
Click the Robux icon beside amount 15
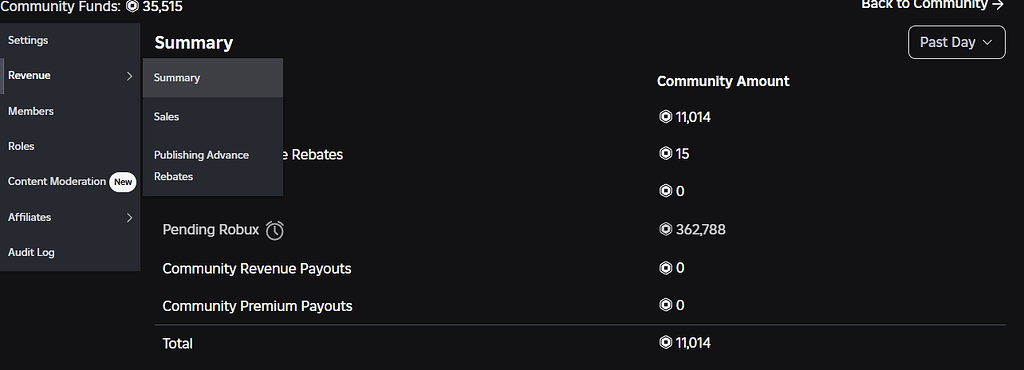(665, 153)
